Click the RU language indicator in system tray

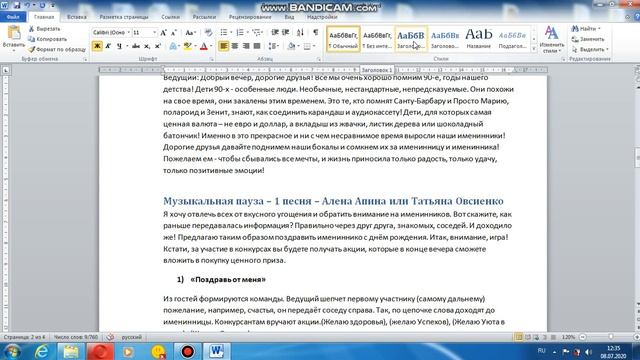[542, 351]
